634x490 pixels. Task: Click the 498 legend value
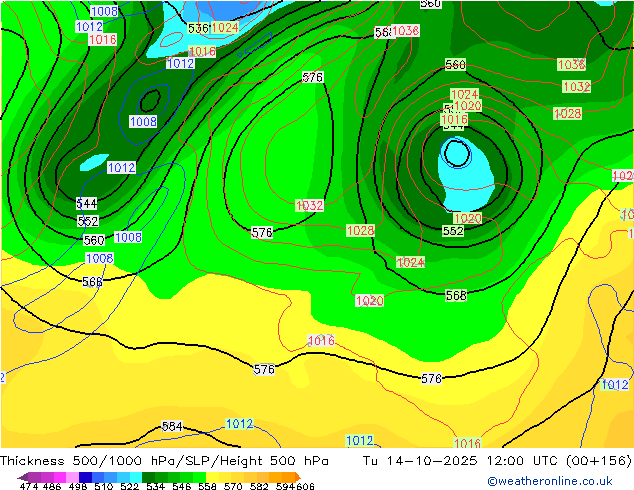click(x=78, y=486)
